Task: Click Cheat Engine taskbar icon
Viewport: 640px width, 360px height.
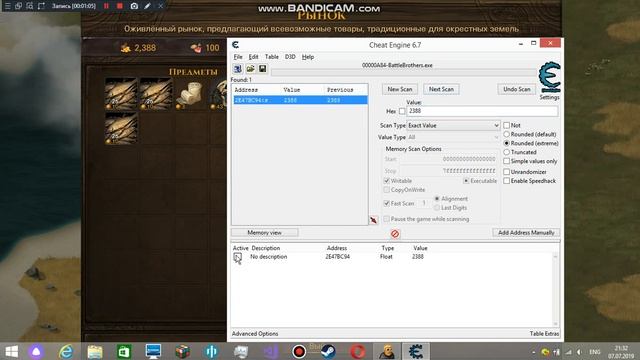Action: (x=416, y=351)
